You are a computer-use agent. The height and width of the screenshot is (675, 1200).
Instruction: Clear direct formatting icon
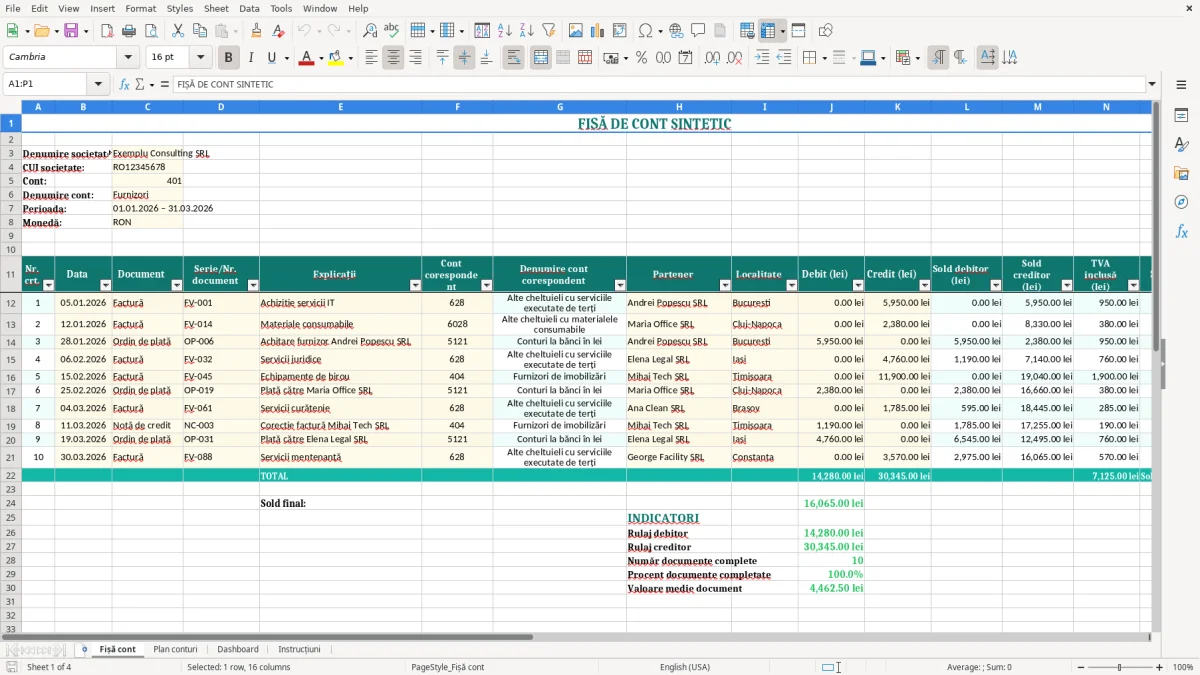278,31
